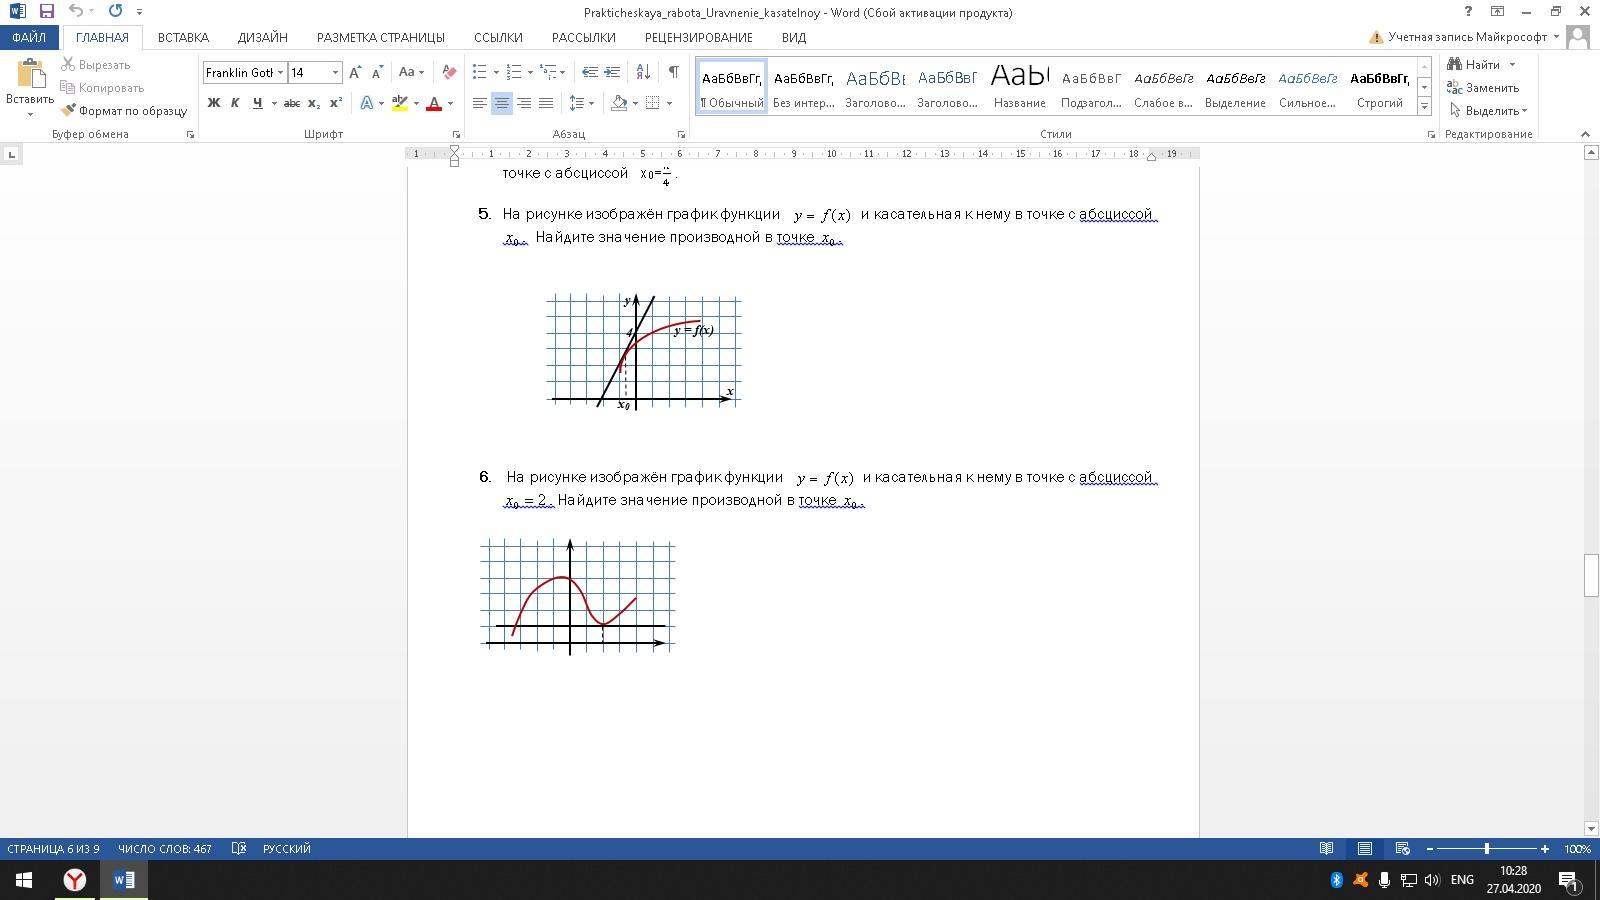Toggle underline formatting (Ч)
Image resolution: width=1600 pixels, height=900 pixels.
pyautogui.click(x=257, y=103)
